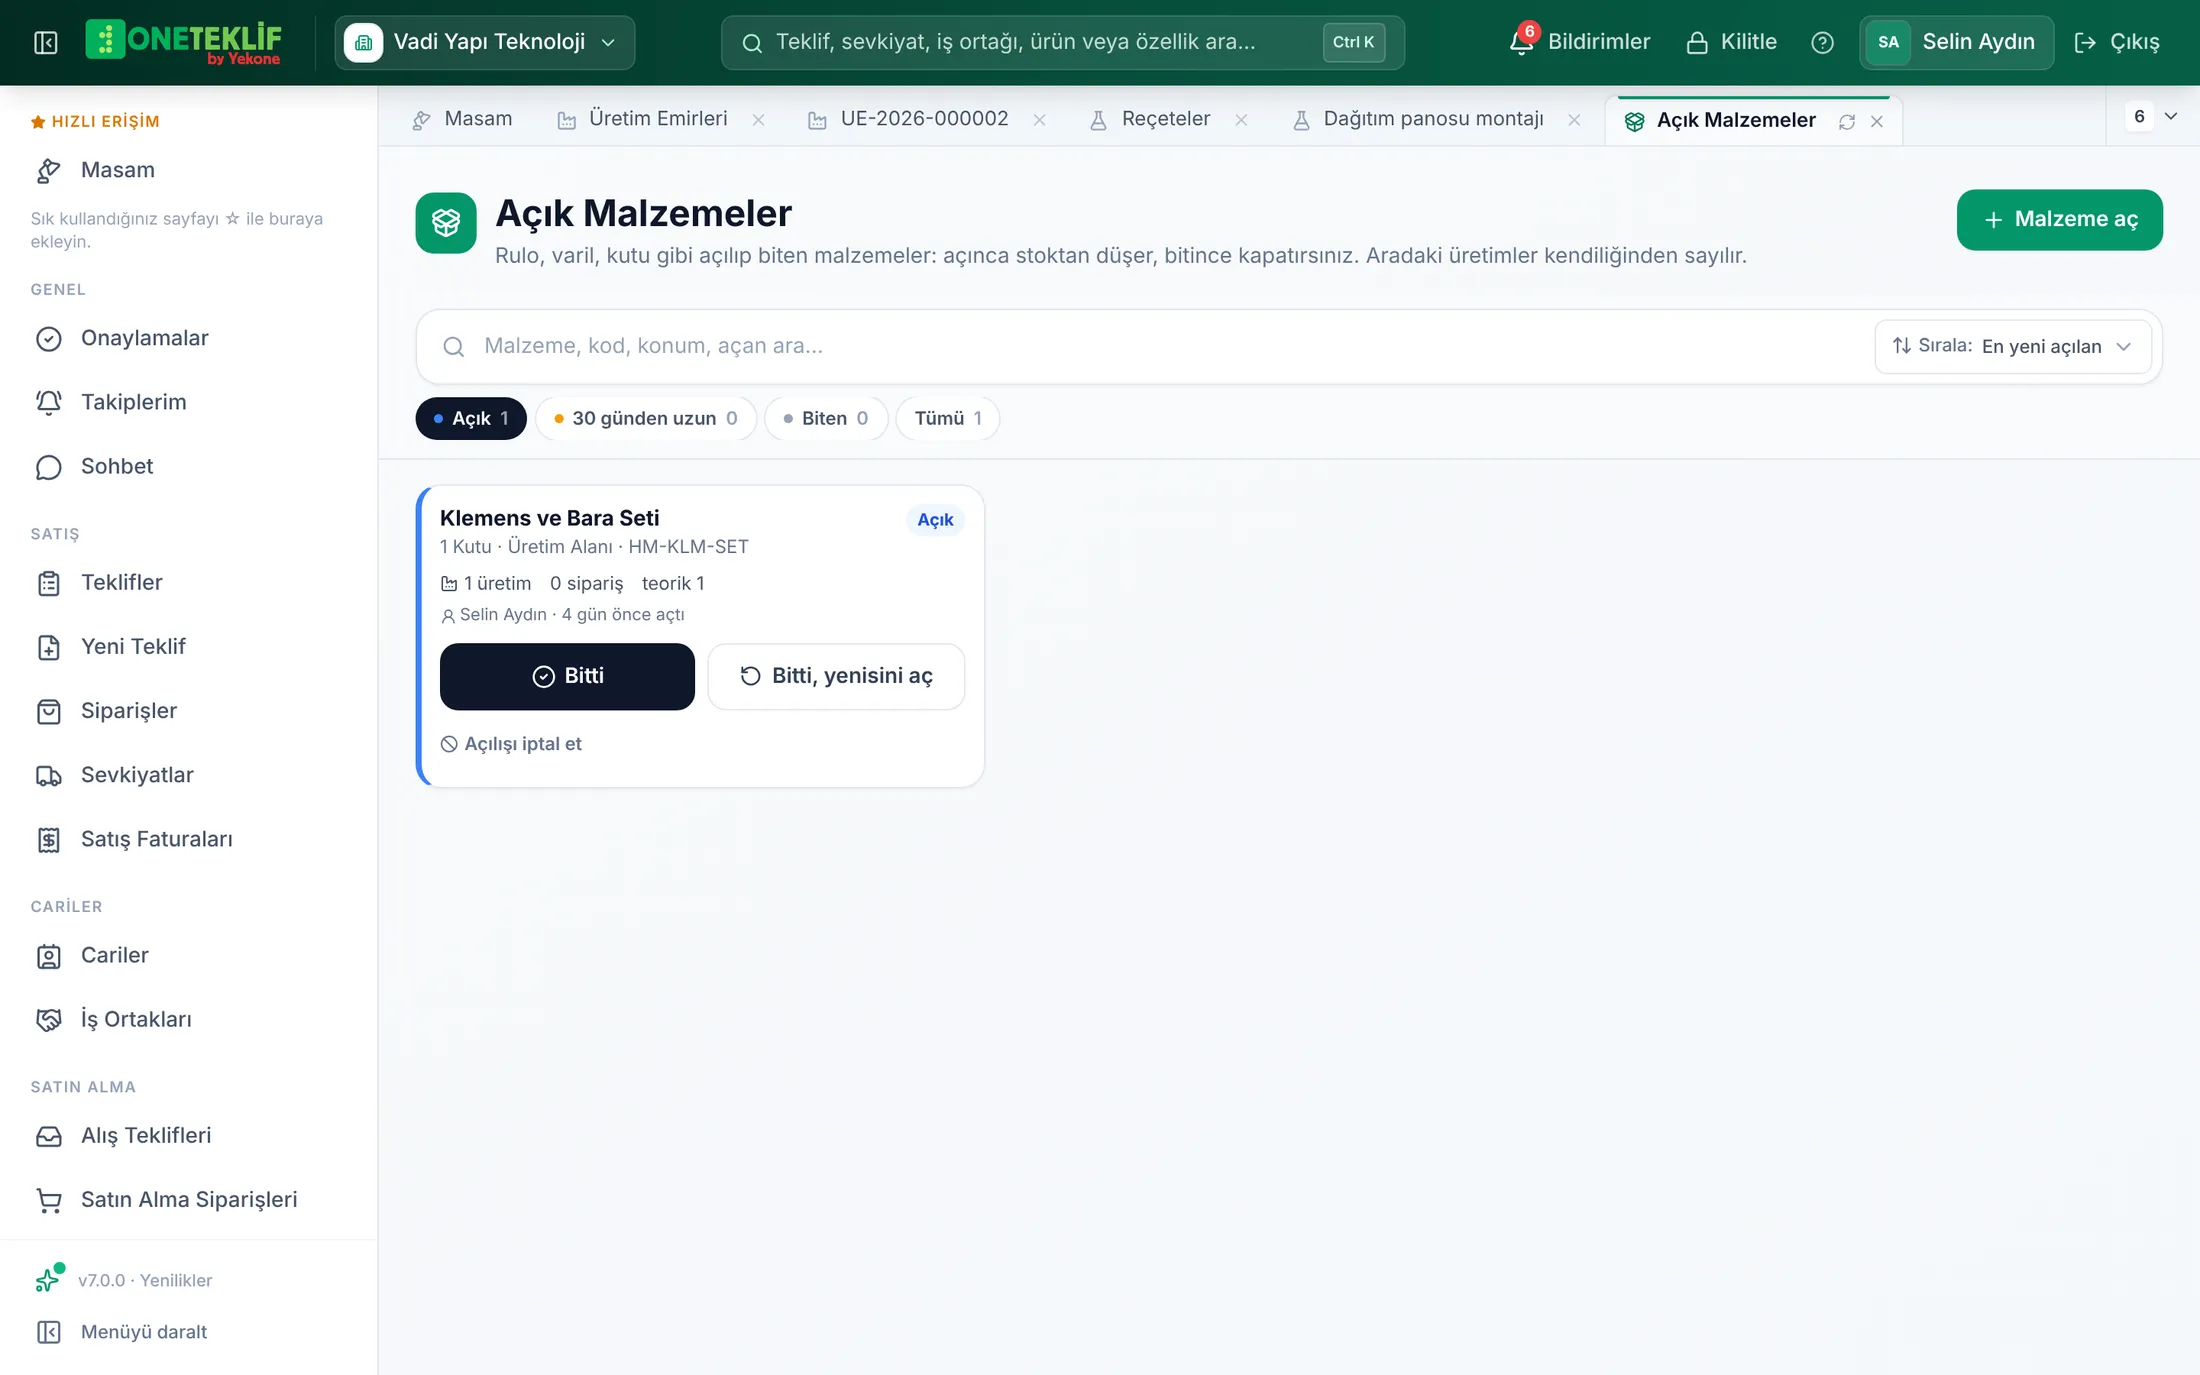2200x1375 pixels.
Task: Open İş Ortakları in the sidebar
Action: pos(189,1019)
